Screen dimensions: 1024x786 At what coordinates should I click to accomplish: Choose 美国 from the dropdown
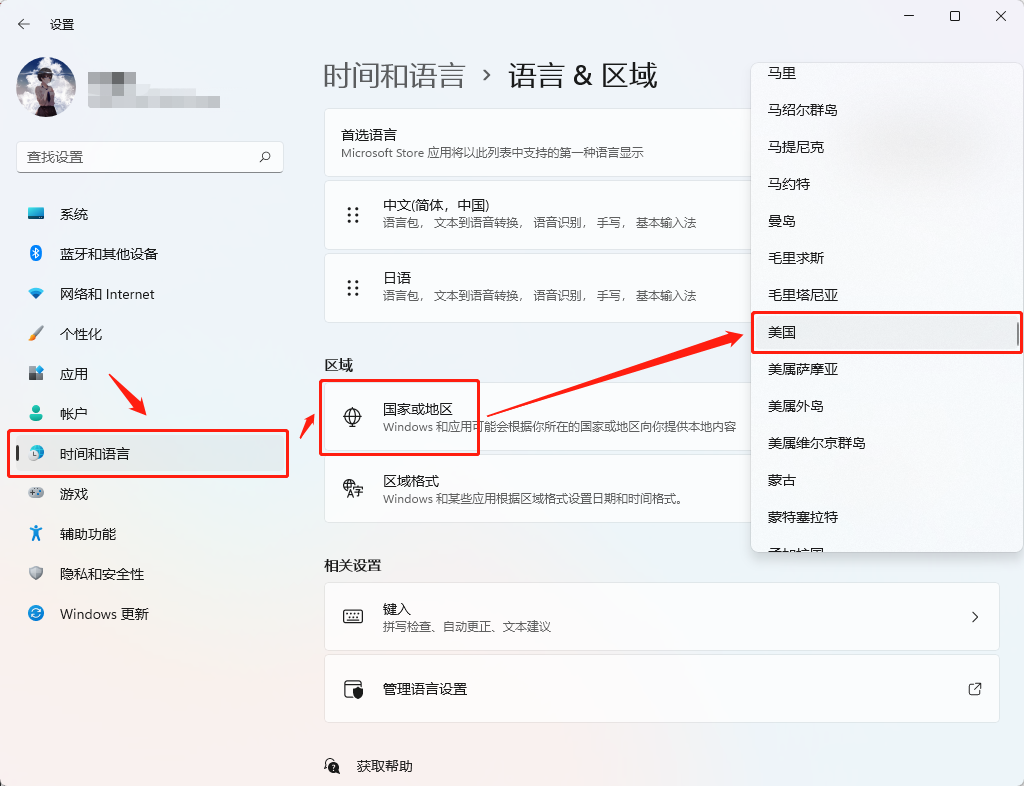coord(886,332)
